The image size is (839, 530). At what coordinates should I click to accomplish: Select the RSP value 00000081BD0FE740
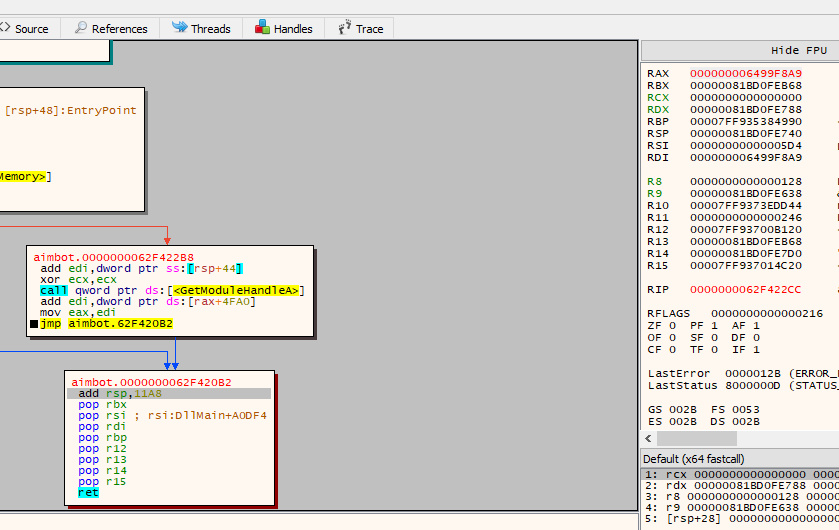click(745, 134)
